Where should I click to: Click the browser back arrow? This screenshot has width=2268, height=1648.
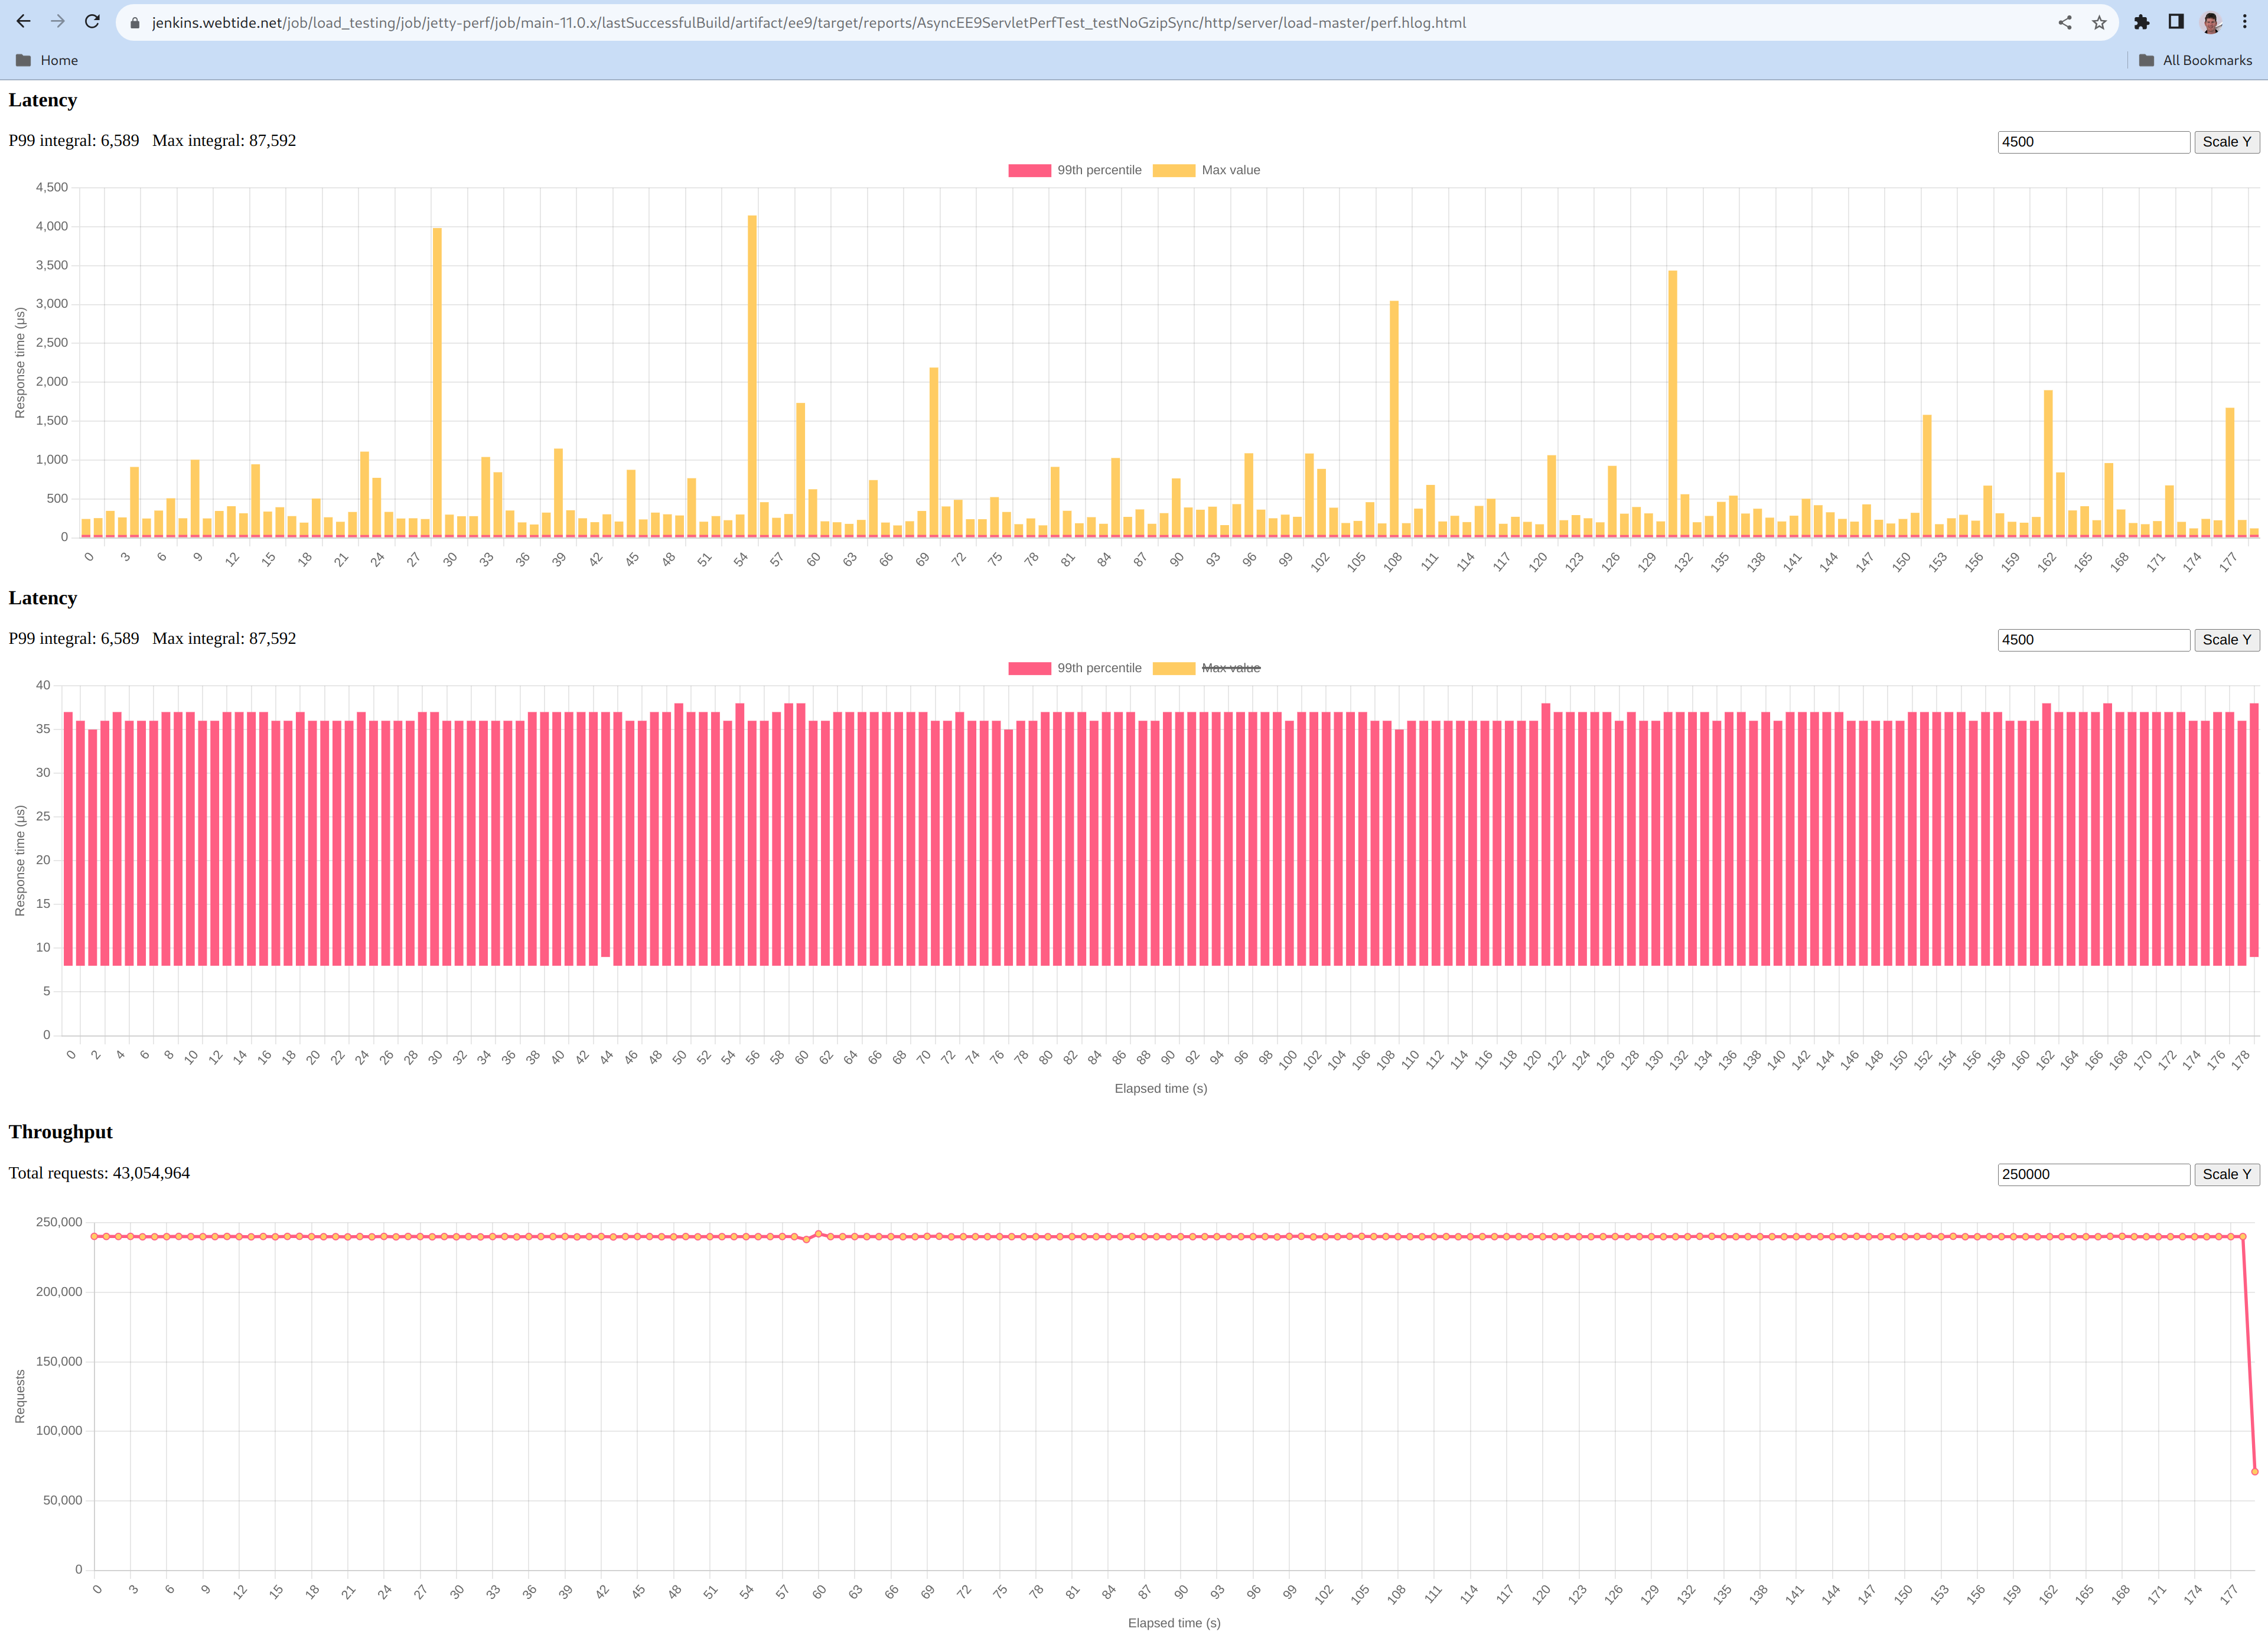[24, 22]
